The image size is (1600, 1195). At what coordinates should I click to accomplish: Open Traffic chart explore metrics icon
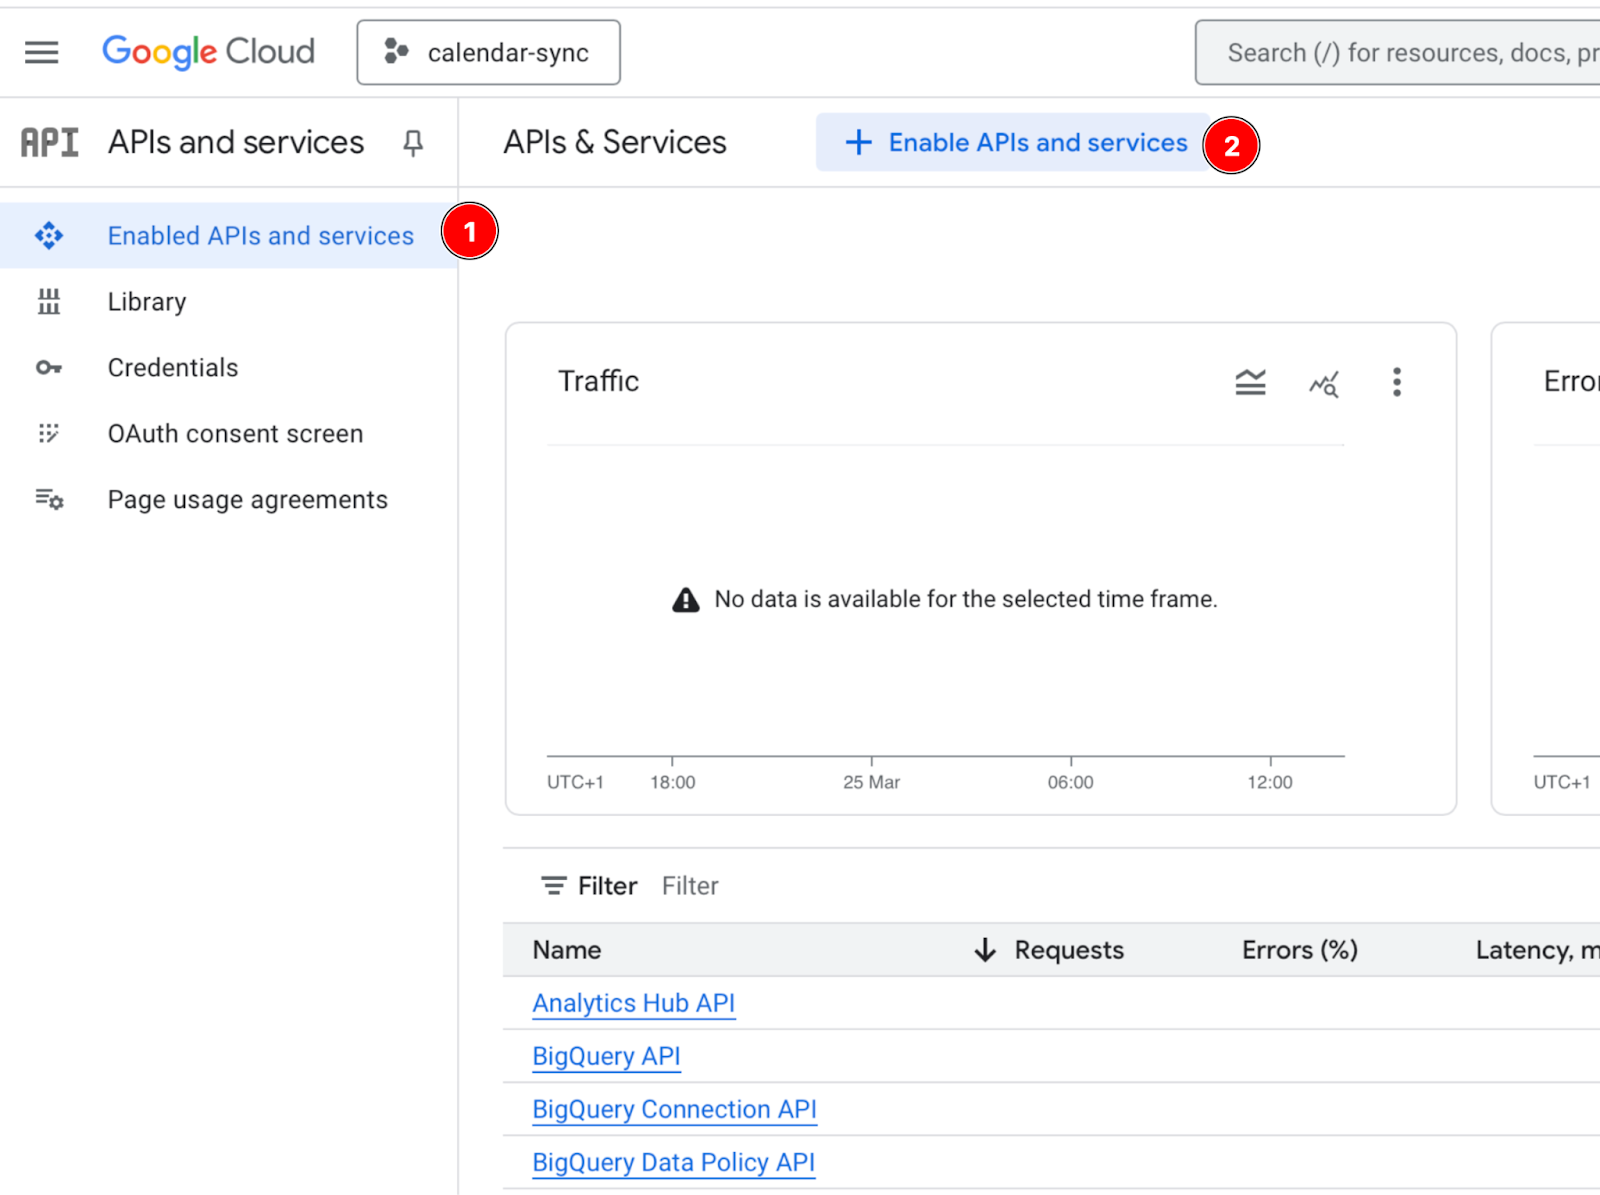(1324, 383)
